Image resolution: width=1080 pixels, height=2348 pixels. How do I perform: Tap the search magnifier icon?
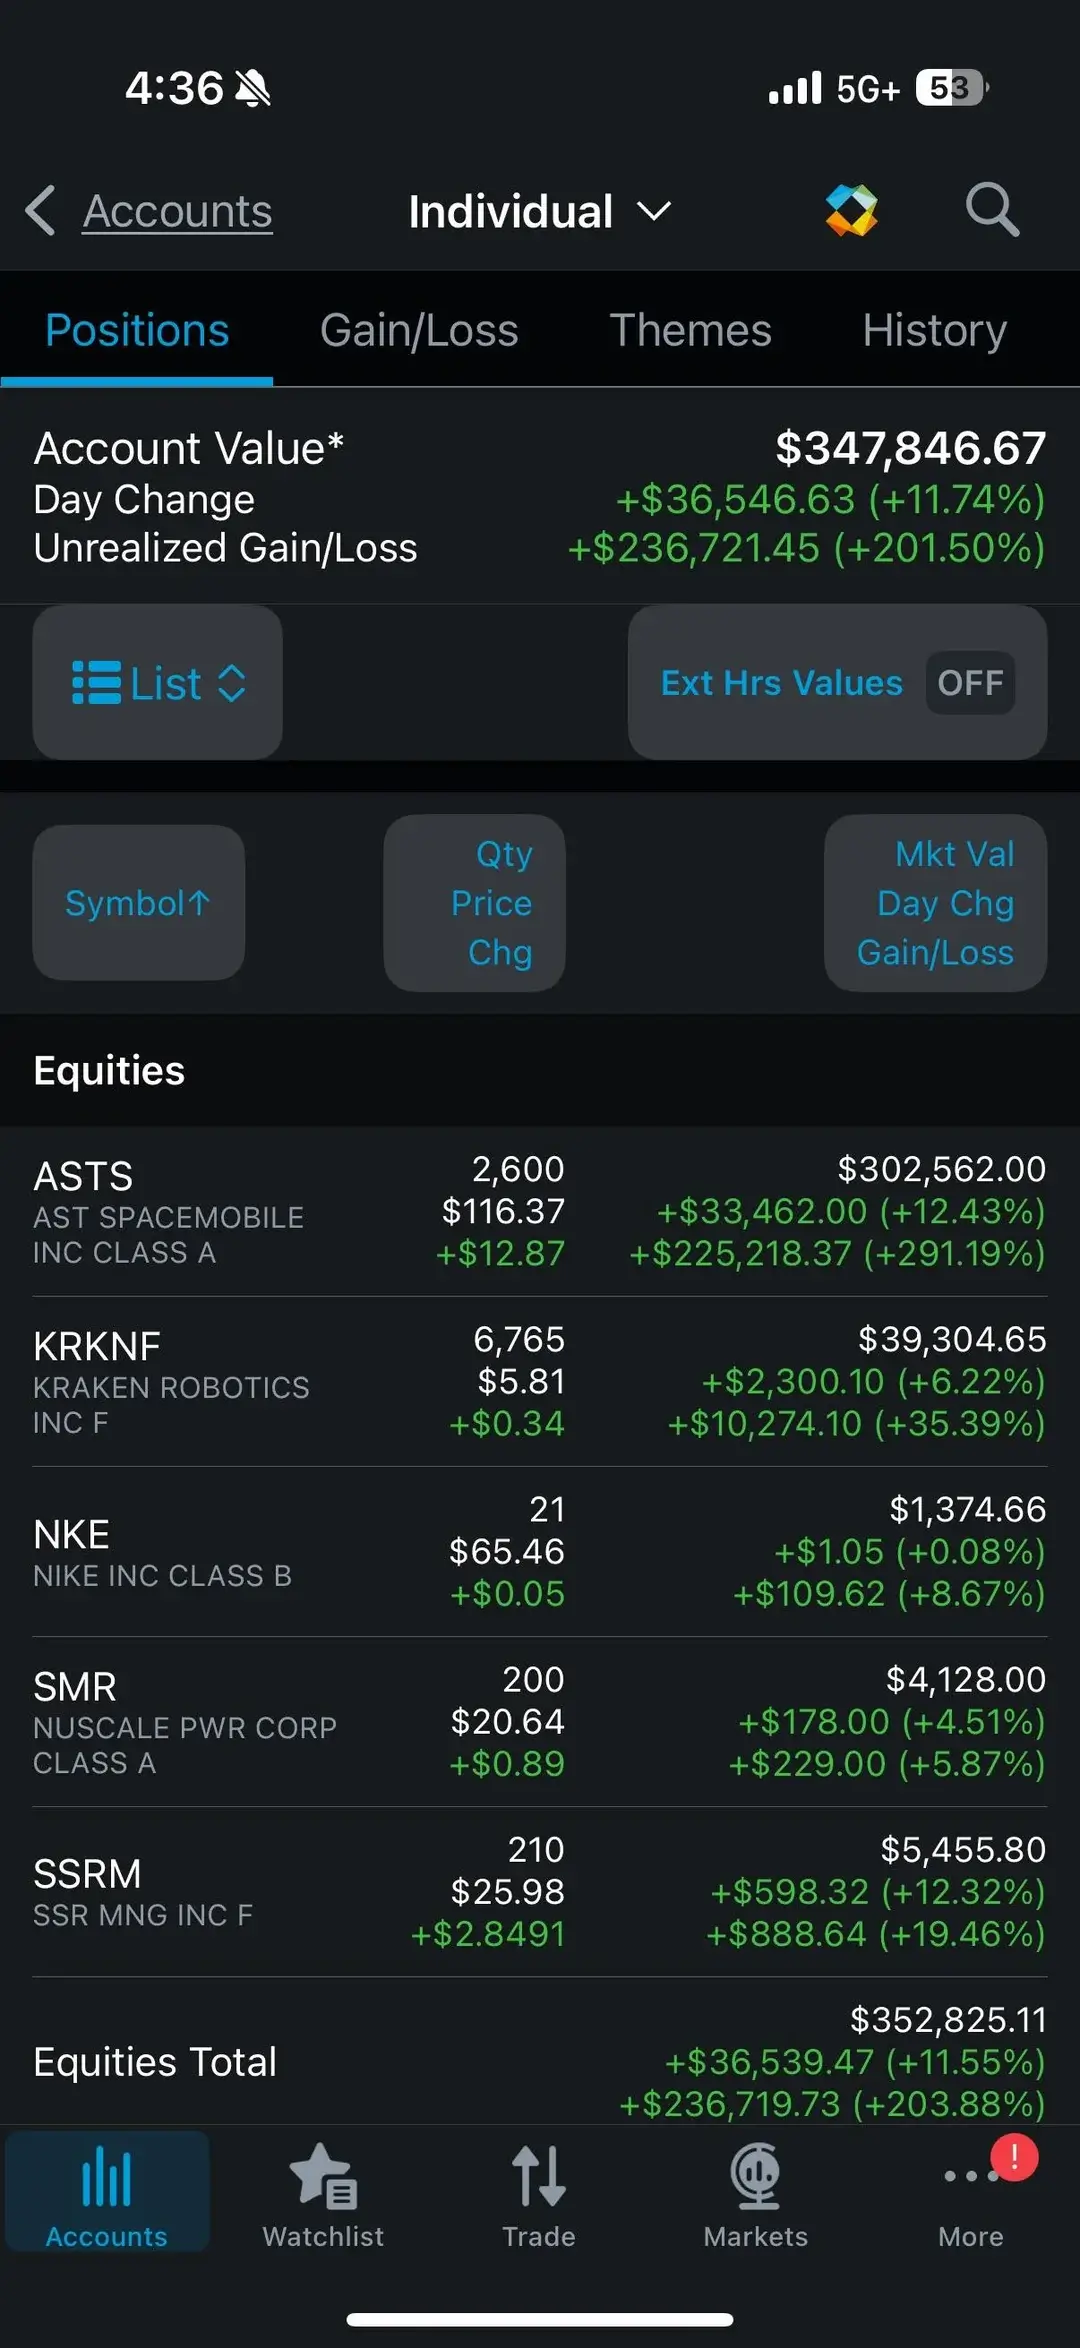[x=992, y=210]
